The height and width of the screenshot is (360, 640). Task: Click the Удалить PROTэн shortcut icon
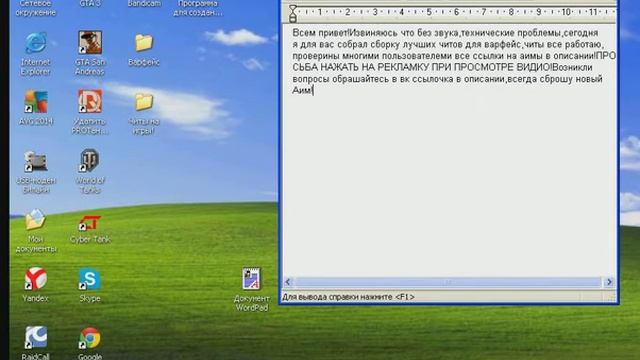(90, 101)
